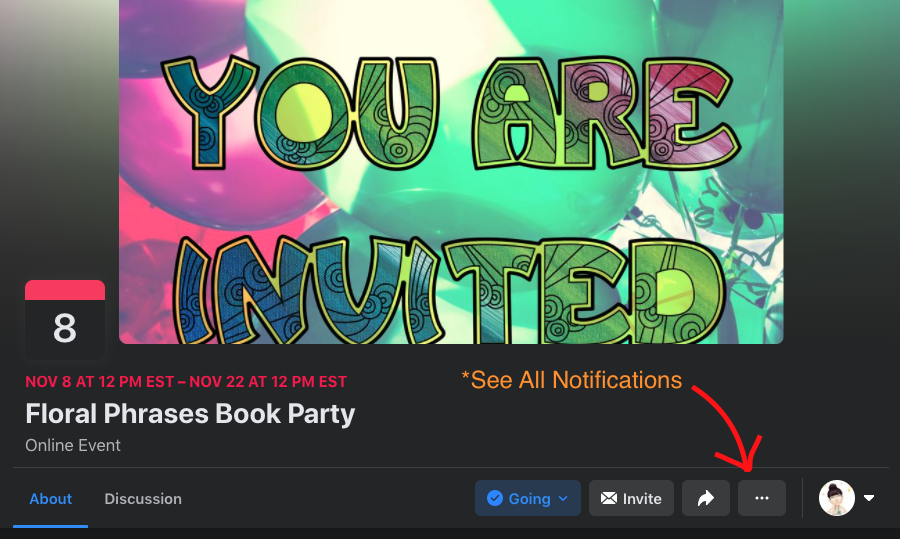The height and width of the screenshot is (539, 900).
Task: Click the Online Event label
Action: click(73, 445)
